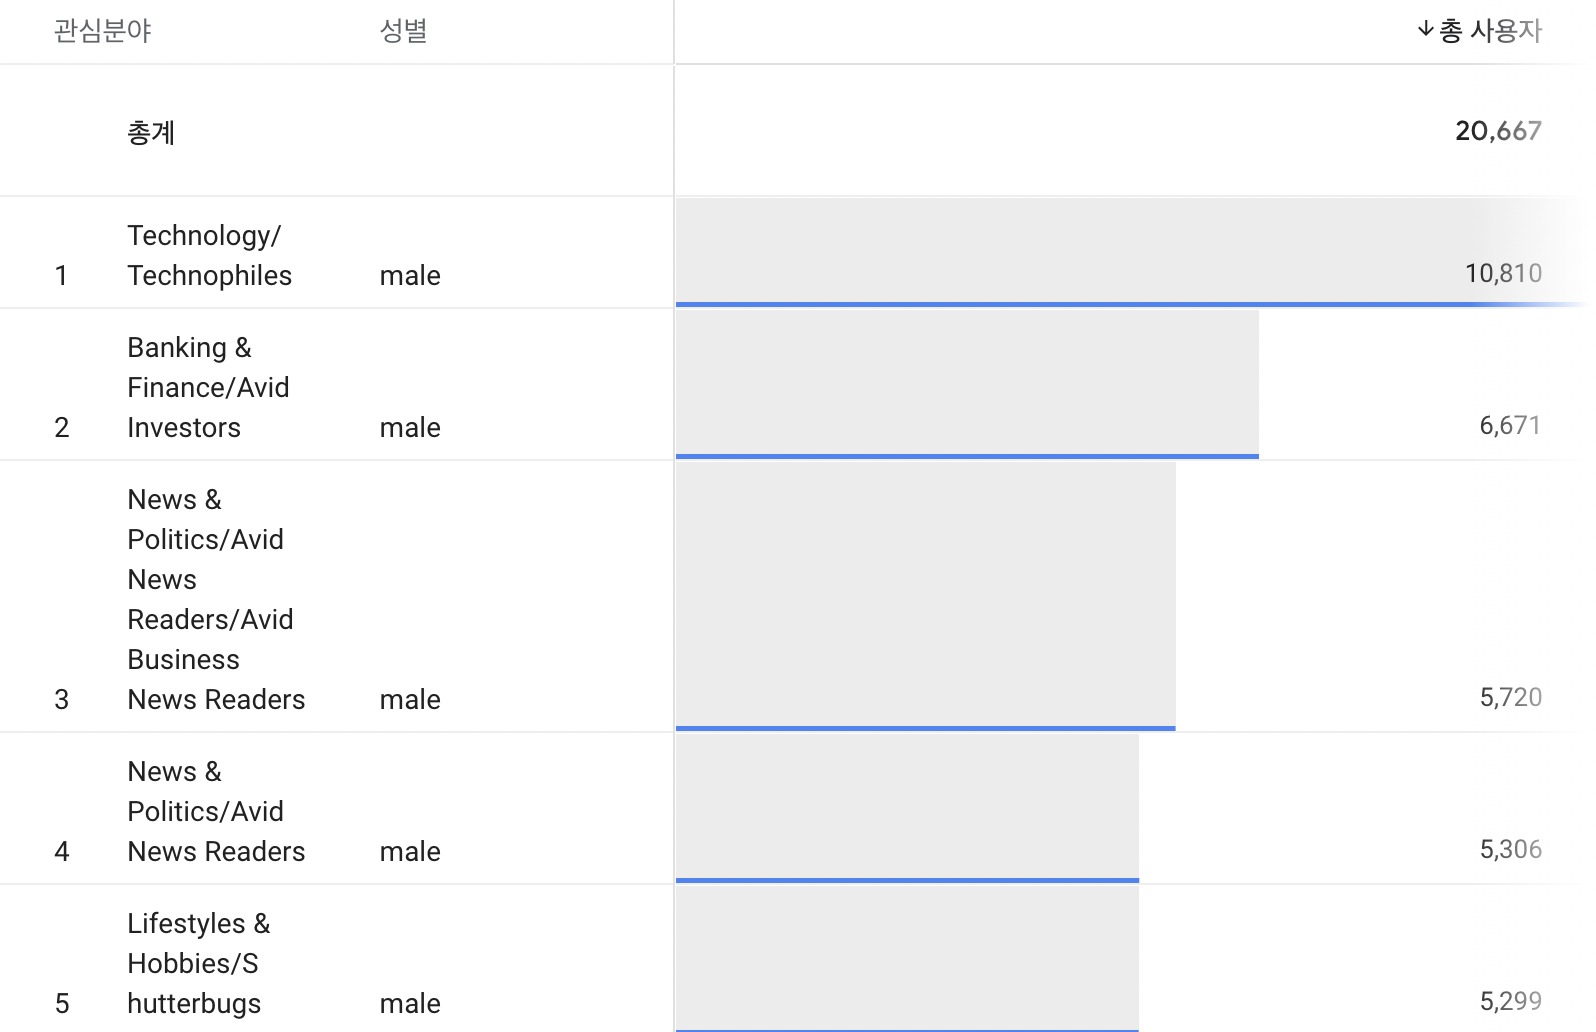
Task: Select Avid Business News Readers row
Action: pos(216,599)
